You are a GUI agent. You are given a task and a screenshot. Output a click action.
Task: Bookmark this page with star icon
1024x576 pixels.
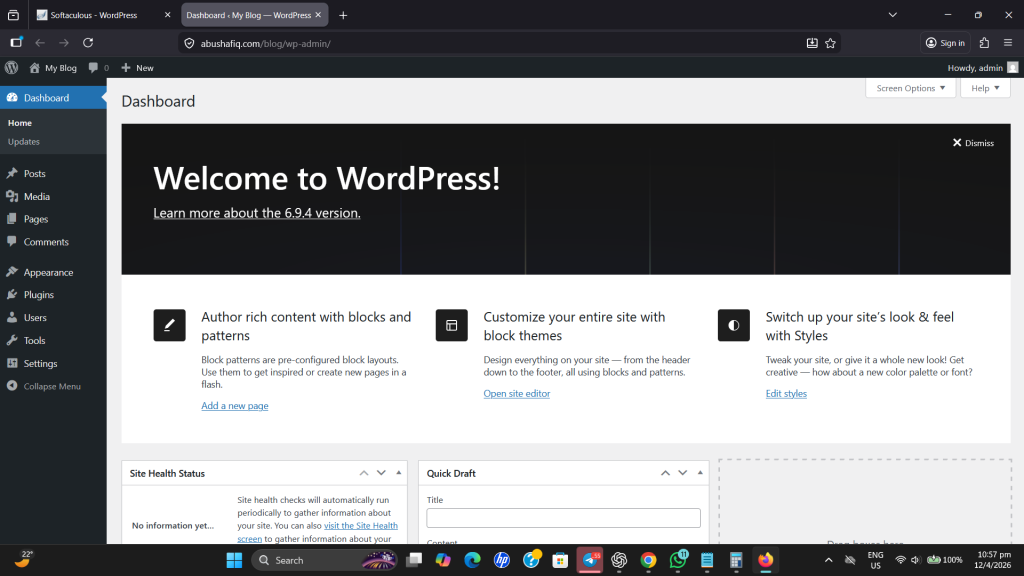[x=830, y=43]
